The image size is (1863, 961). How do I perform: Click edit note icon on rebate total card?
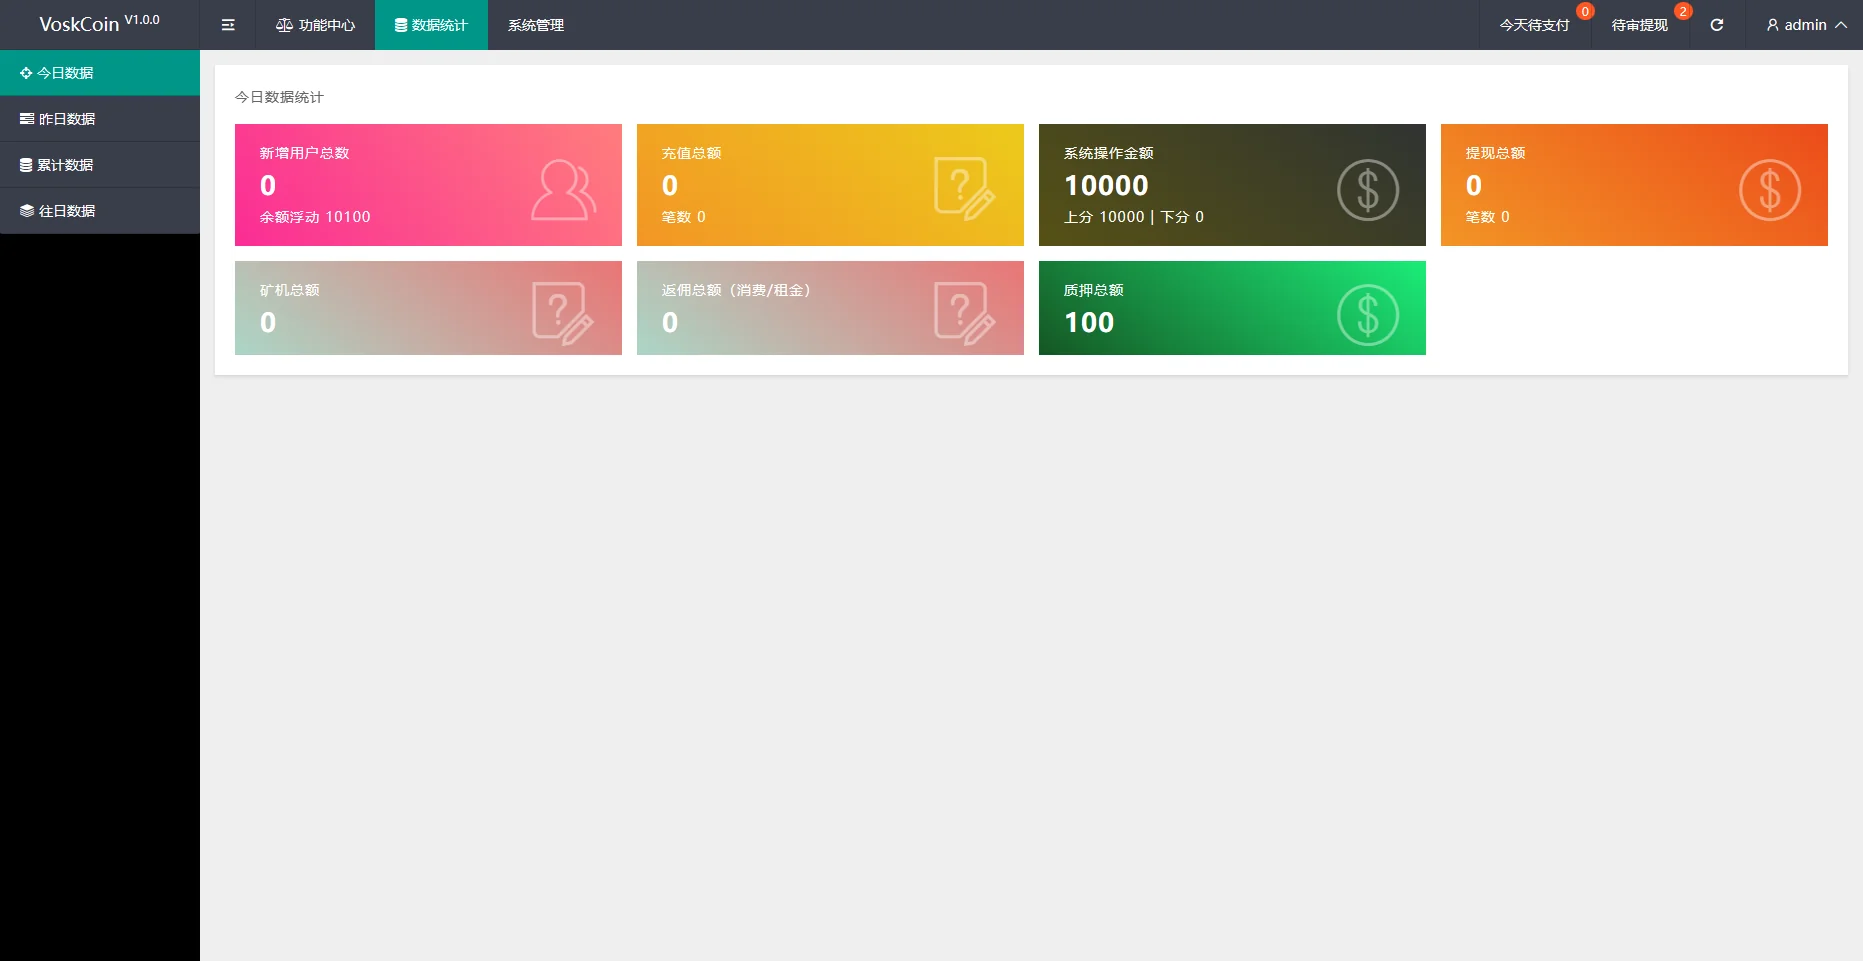pos(964,313)
